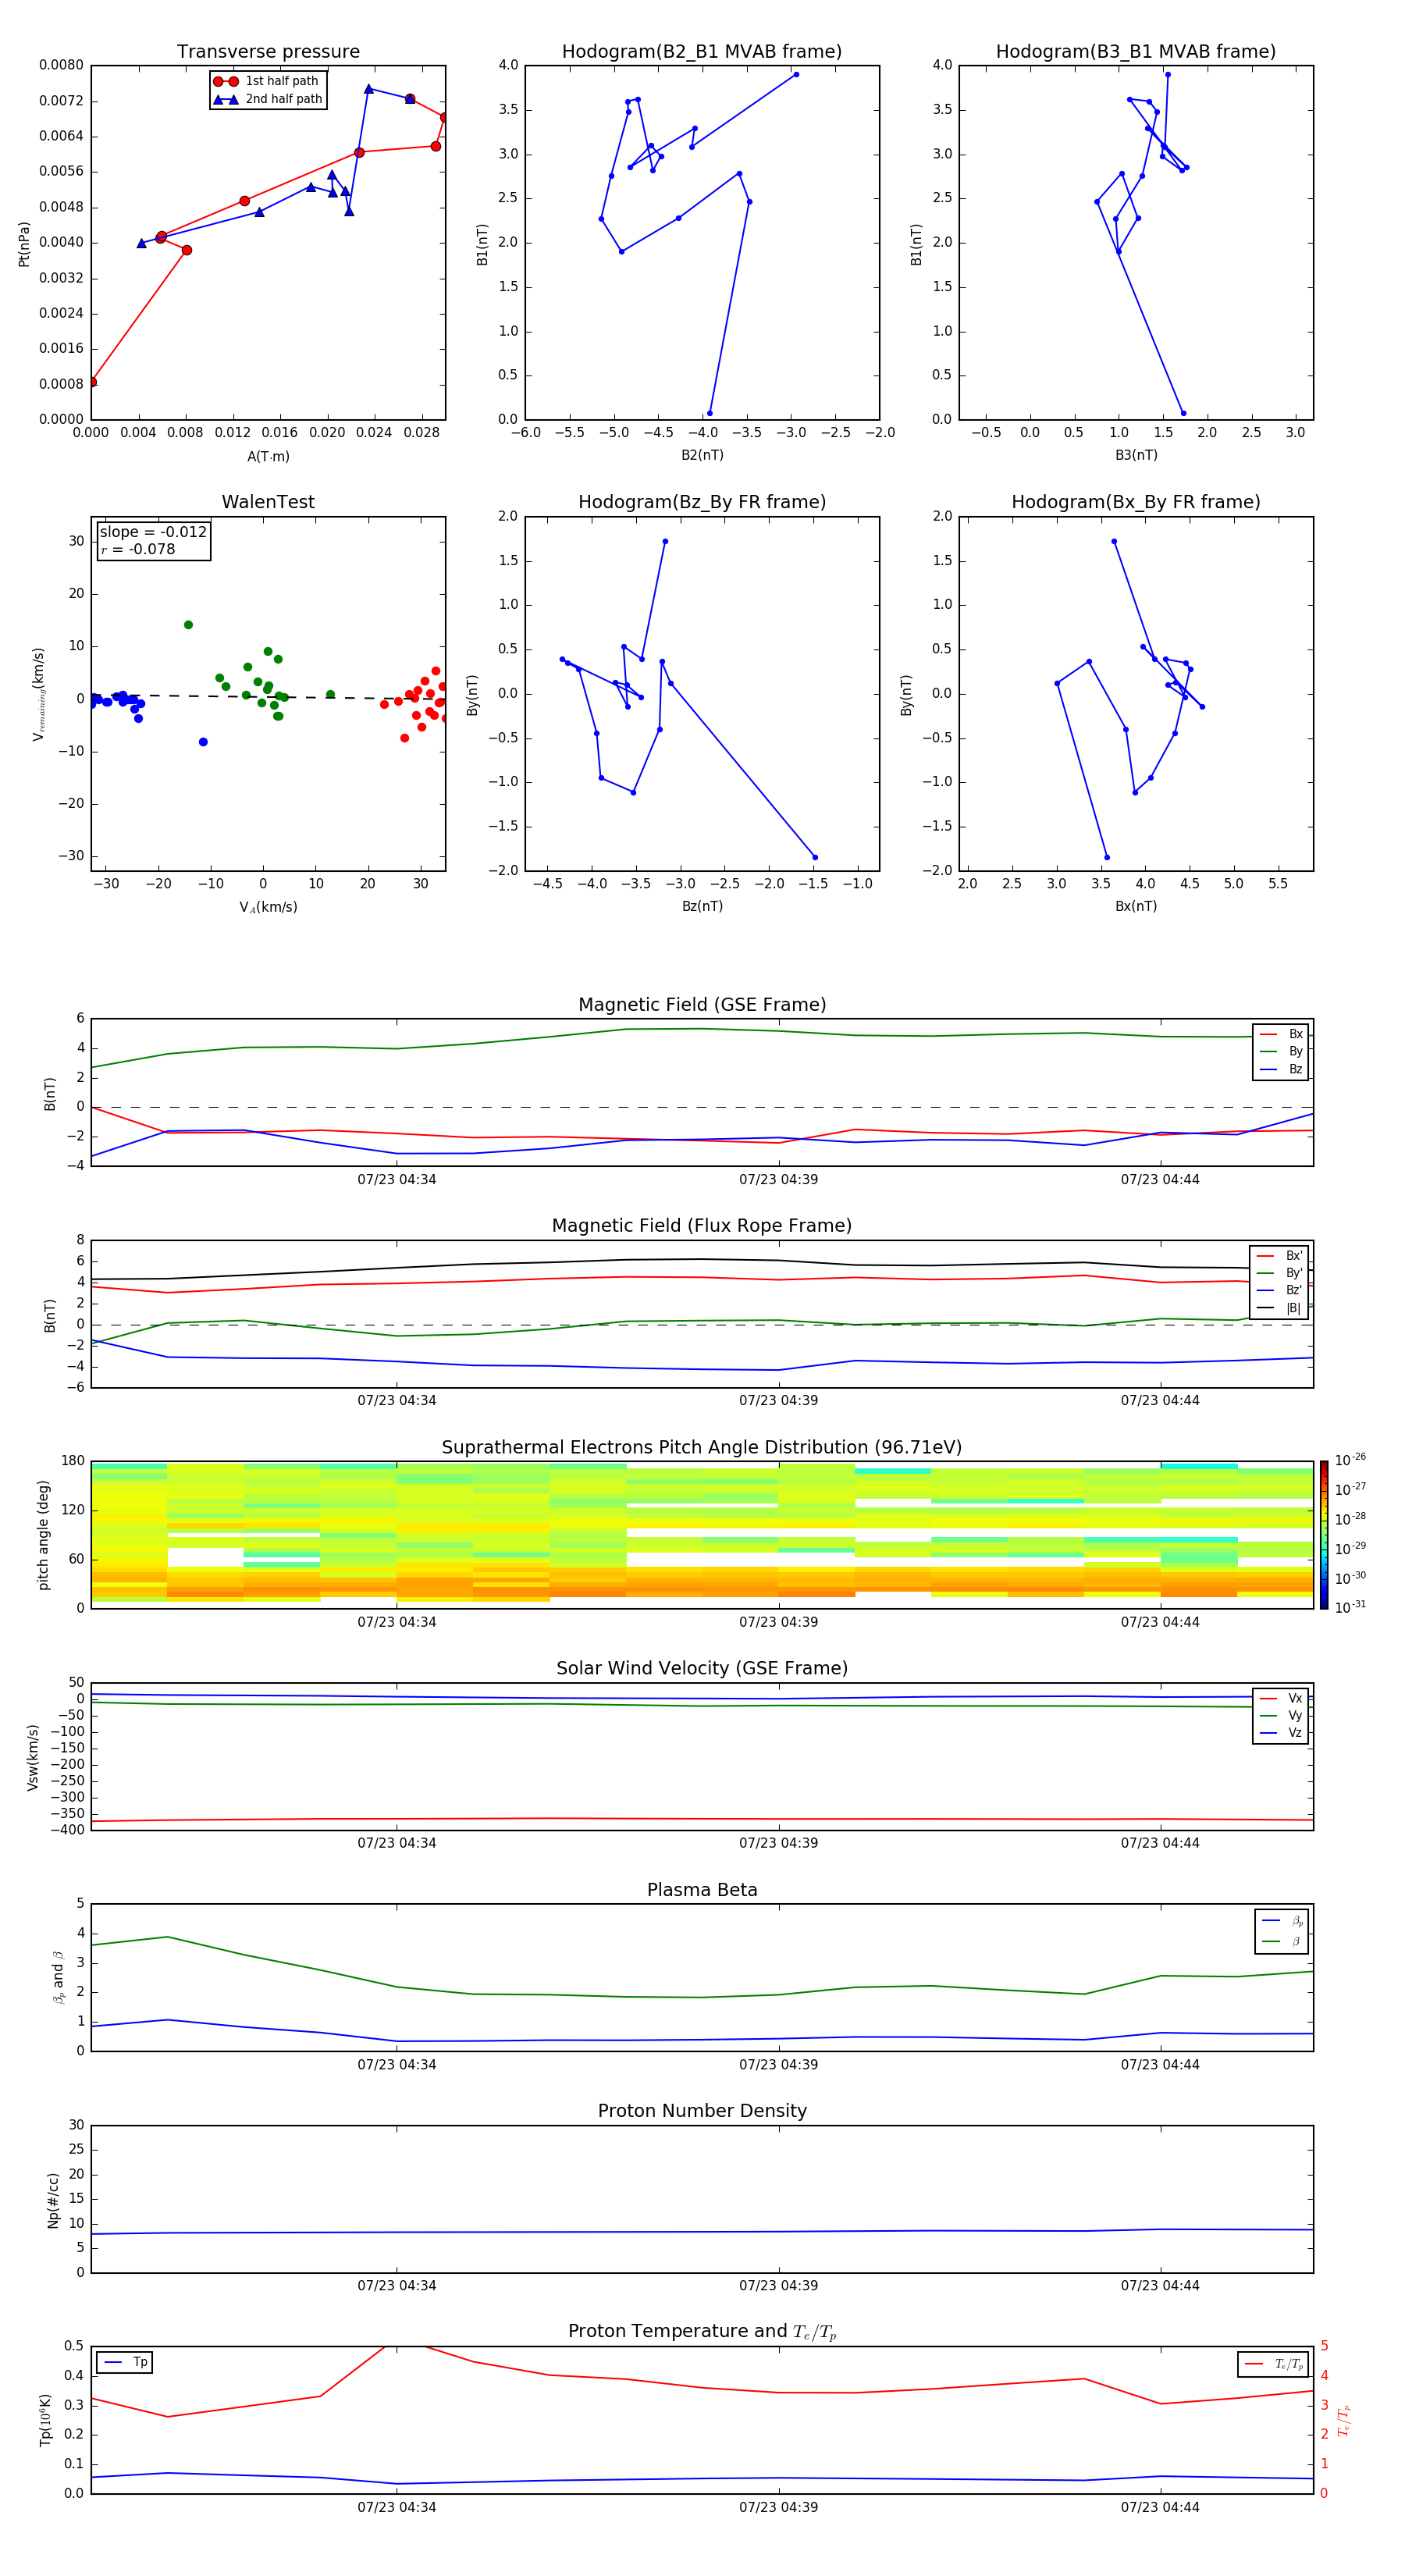Click the pitch angle color scale bar

pyautogui.click(x=1324, y=1535)
